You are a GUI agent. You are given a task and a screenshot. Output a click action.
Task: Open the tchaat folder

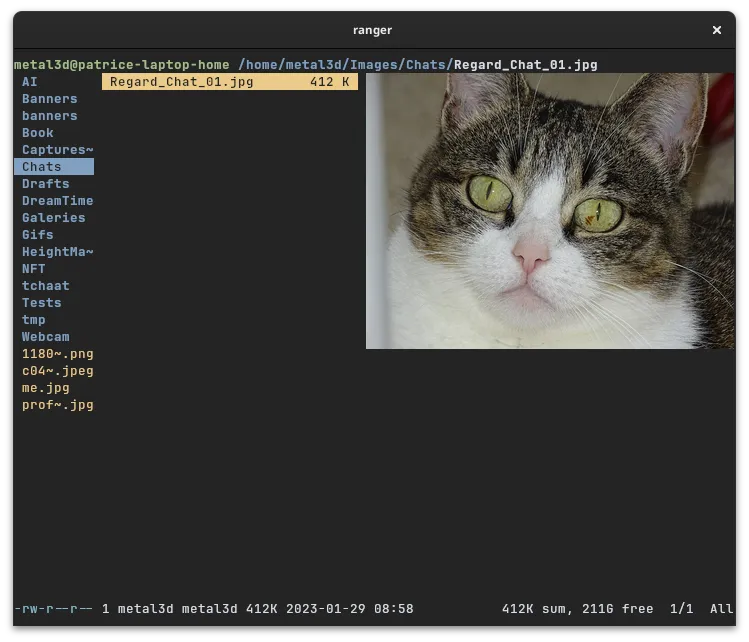[x=46, y=286]
